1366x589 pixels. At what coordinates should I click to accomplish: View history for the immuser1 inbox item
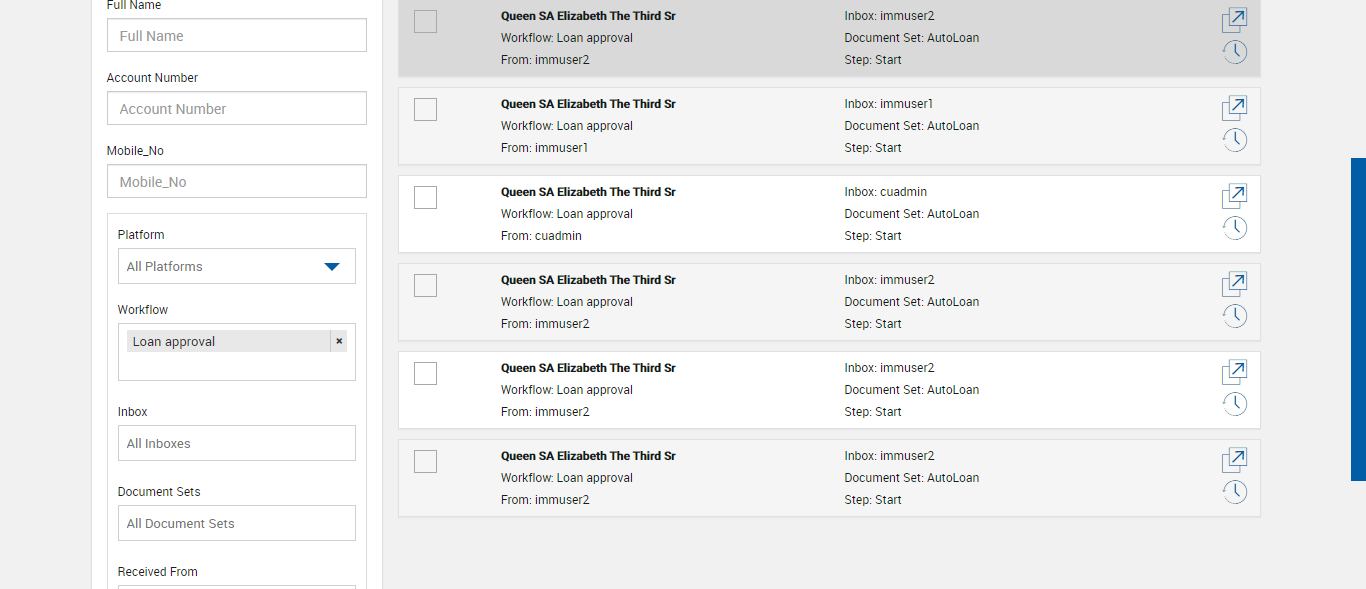pyautogui.click(x=1235, y=140)
